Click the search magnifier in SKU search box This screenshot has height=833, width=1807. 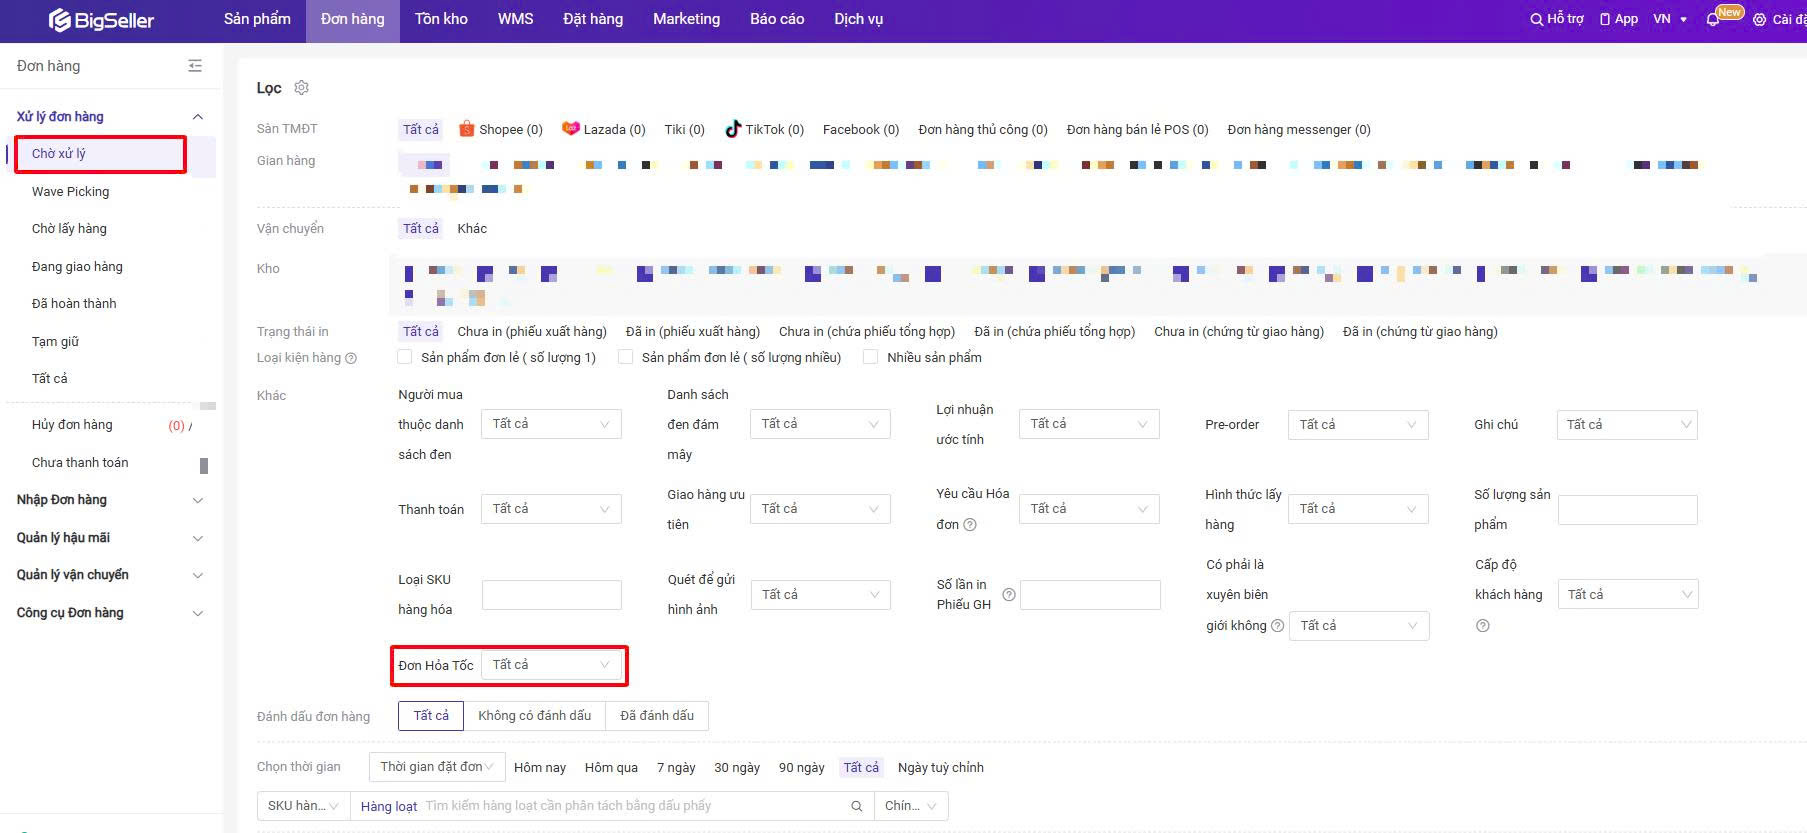click(857, 806)
